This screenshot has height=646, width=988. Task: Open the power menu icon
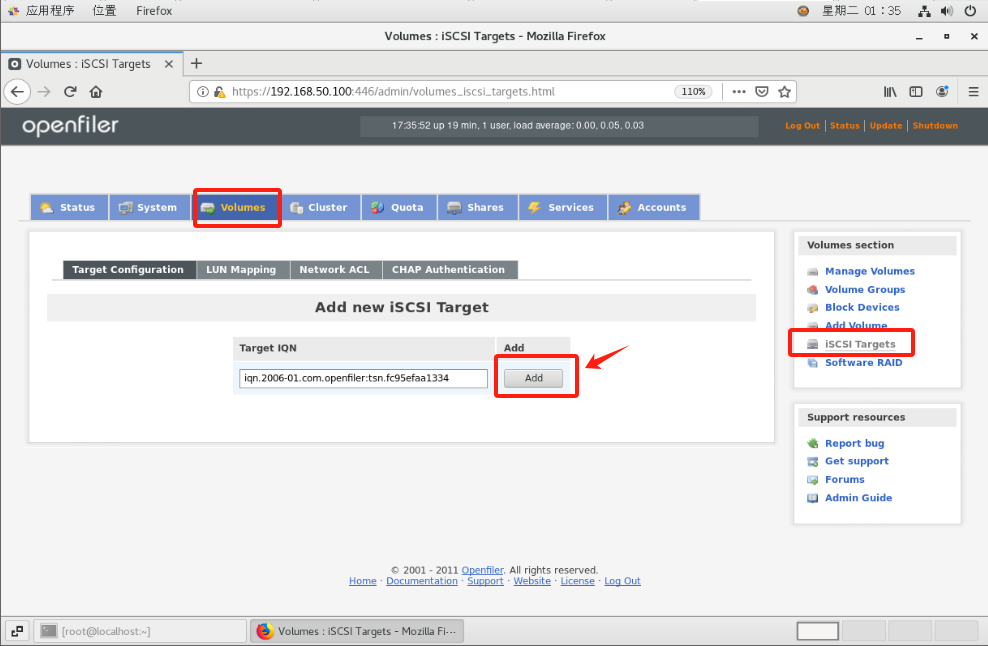[x=970, y=11]
